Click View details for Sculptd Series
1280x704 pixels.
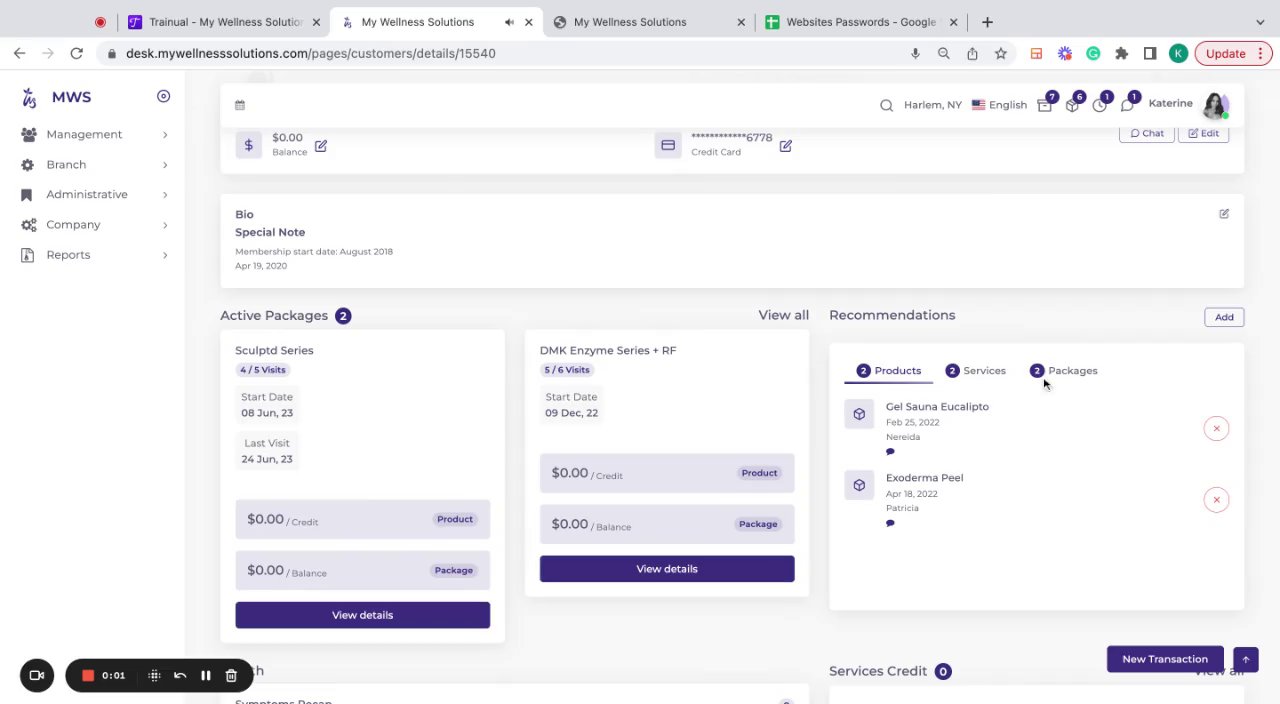pyautogui.click(x=362, y=615)
